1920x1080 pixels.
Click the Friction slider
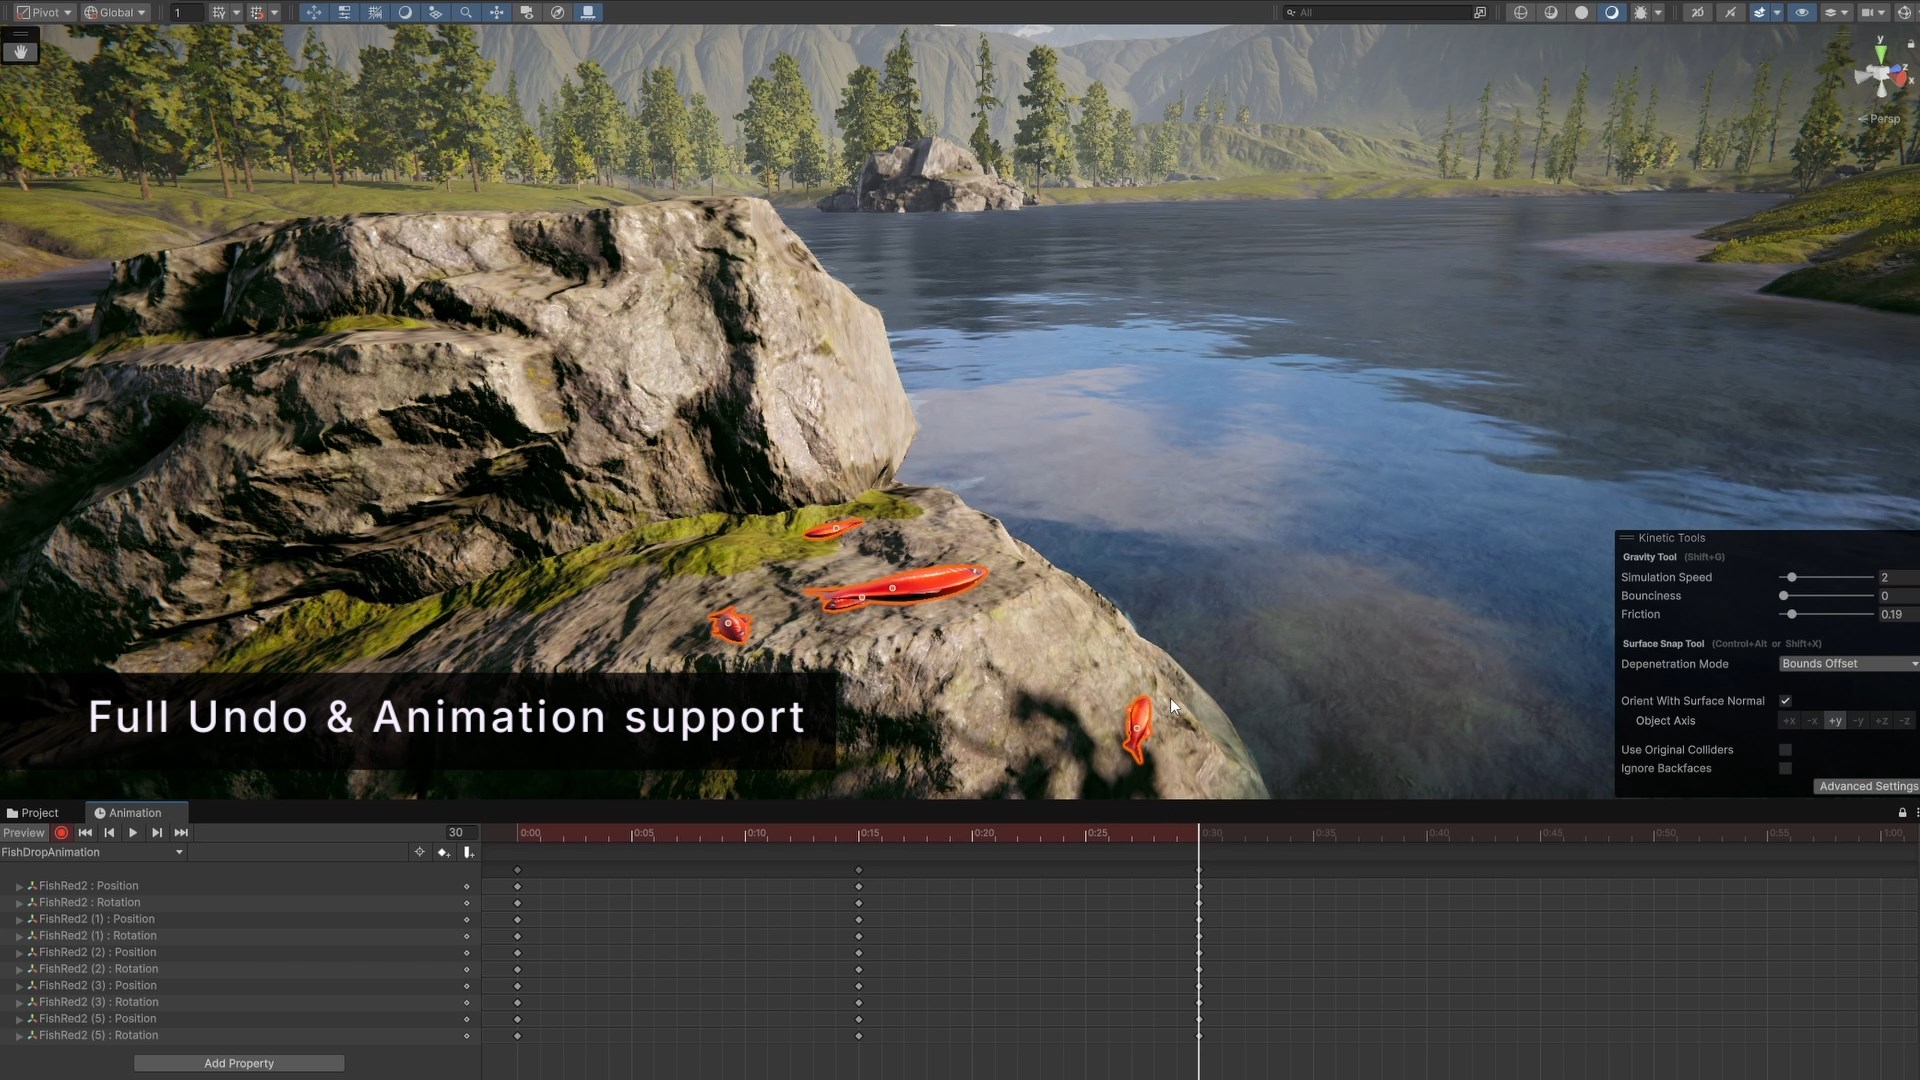[x=1826, y=614]
